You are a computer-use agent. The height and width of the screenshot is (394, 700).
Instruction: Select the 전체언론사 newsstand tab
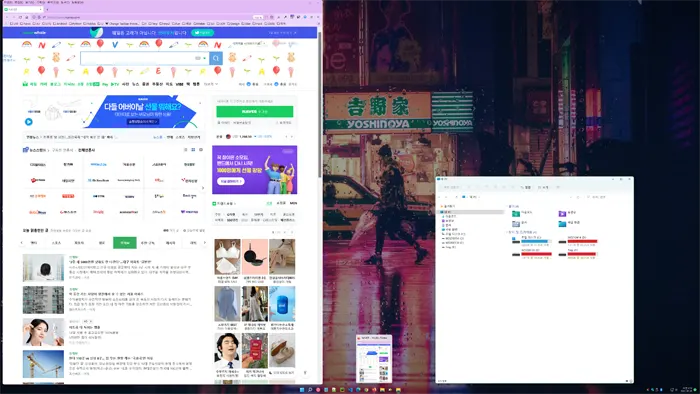(86, 150)
